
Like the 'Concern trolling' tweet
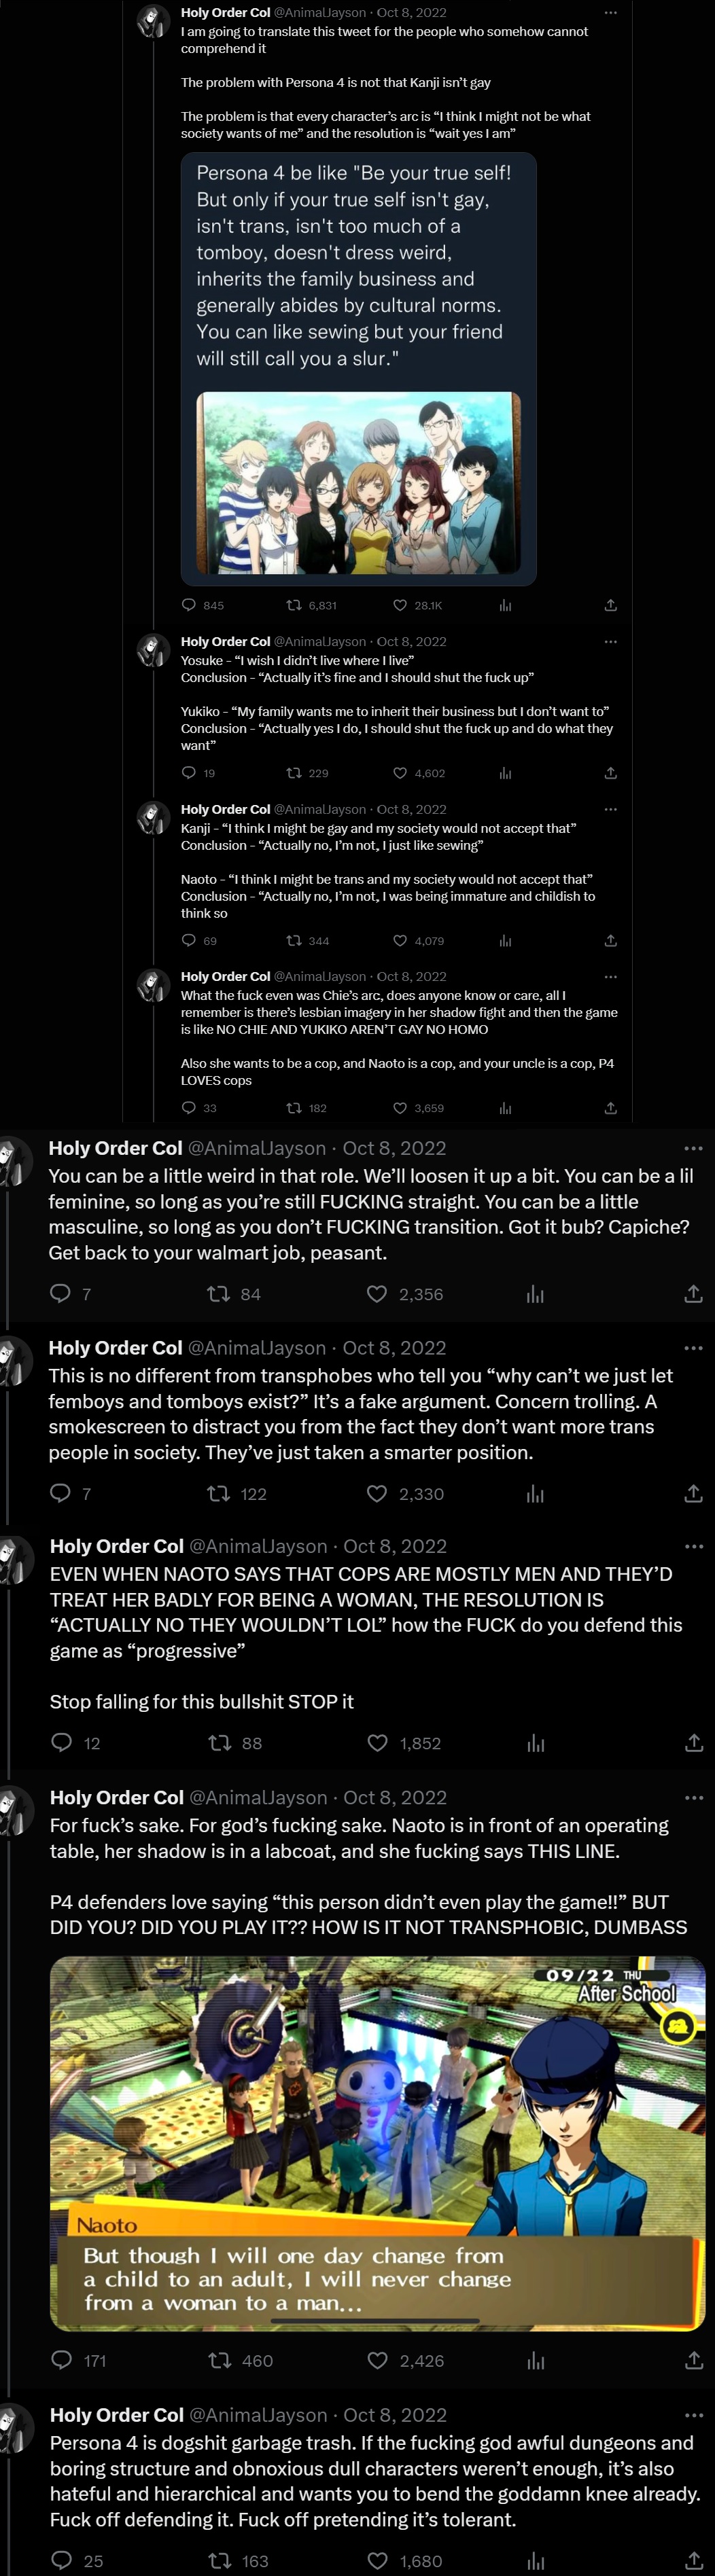377,1493
